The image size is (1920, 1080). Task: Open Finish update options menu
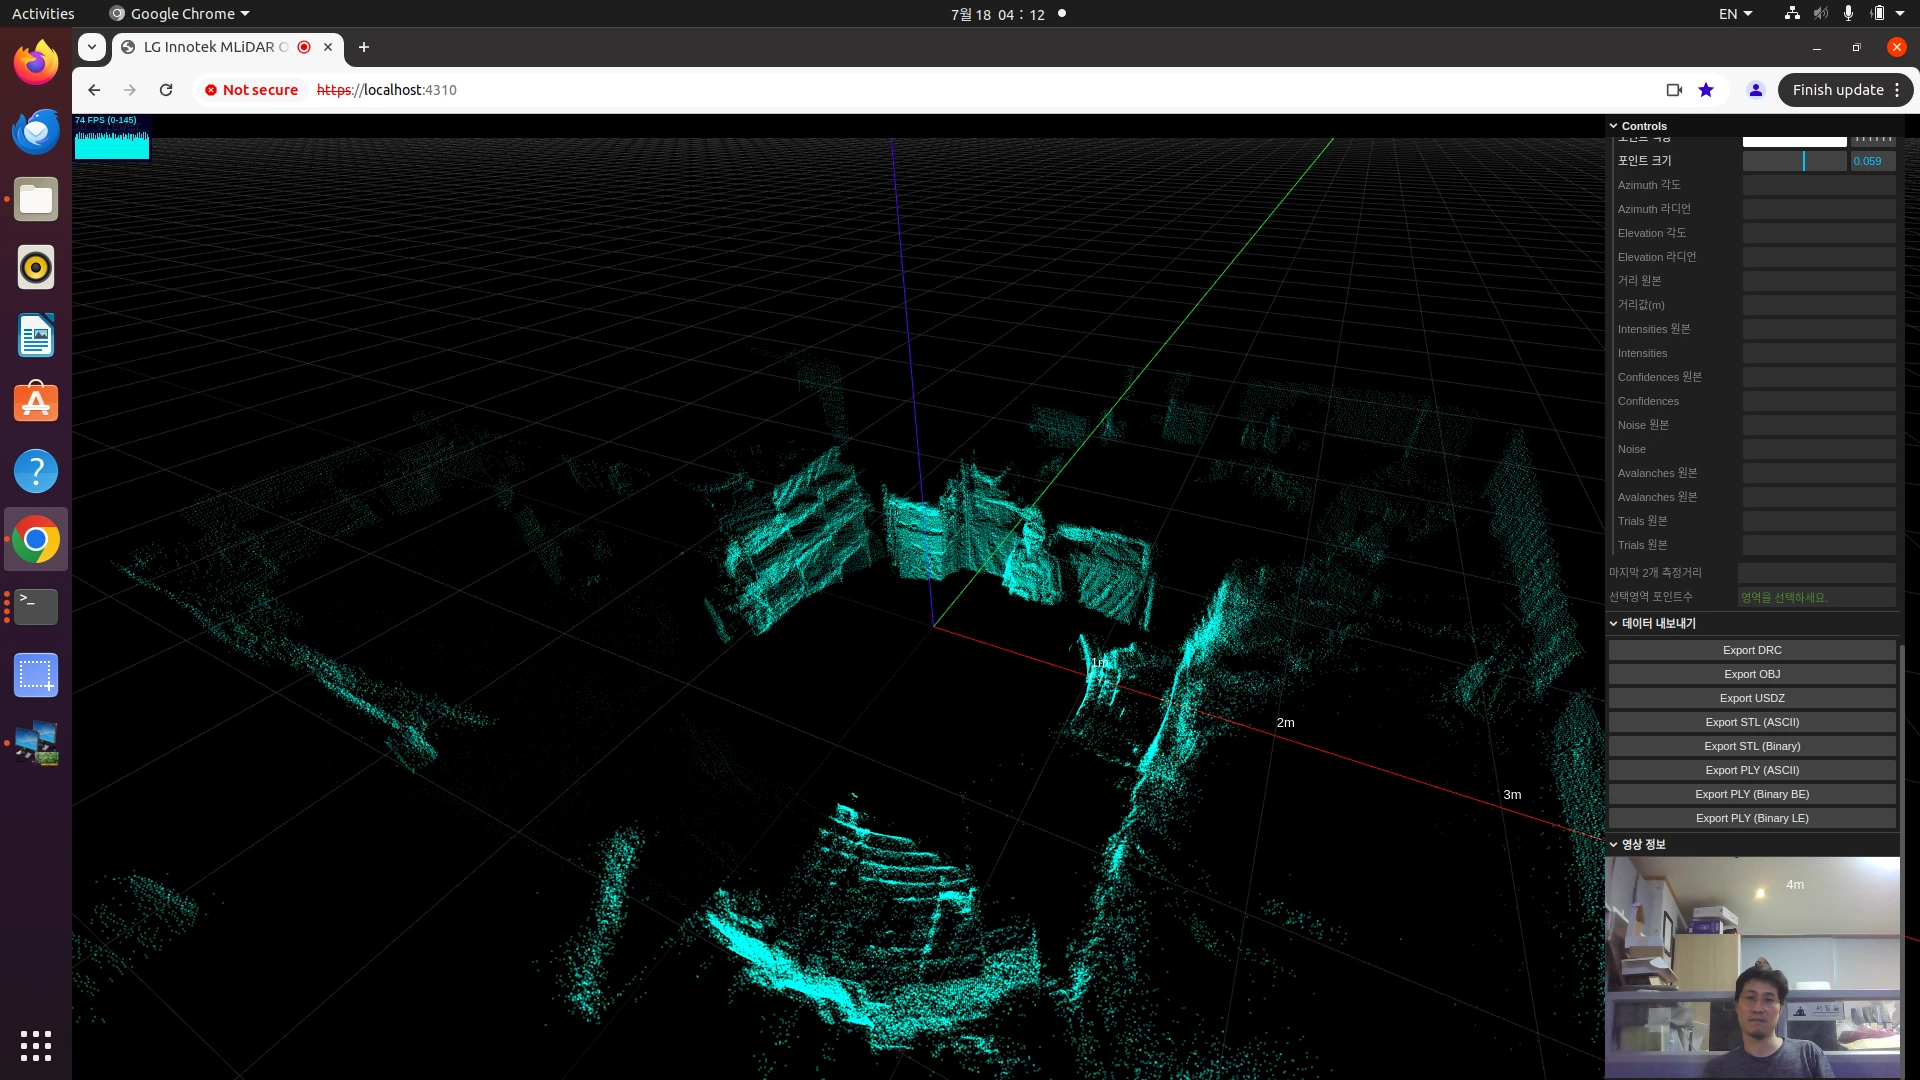click(1897, 90)
